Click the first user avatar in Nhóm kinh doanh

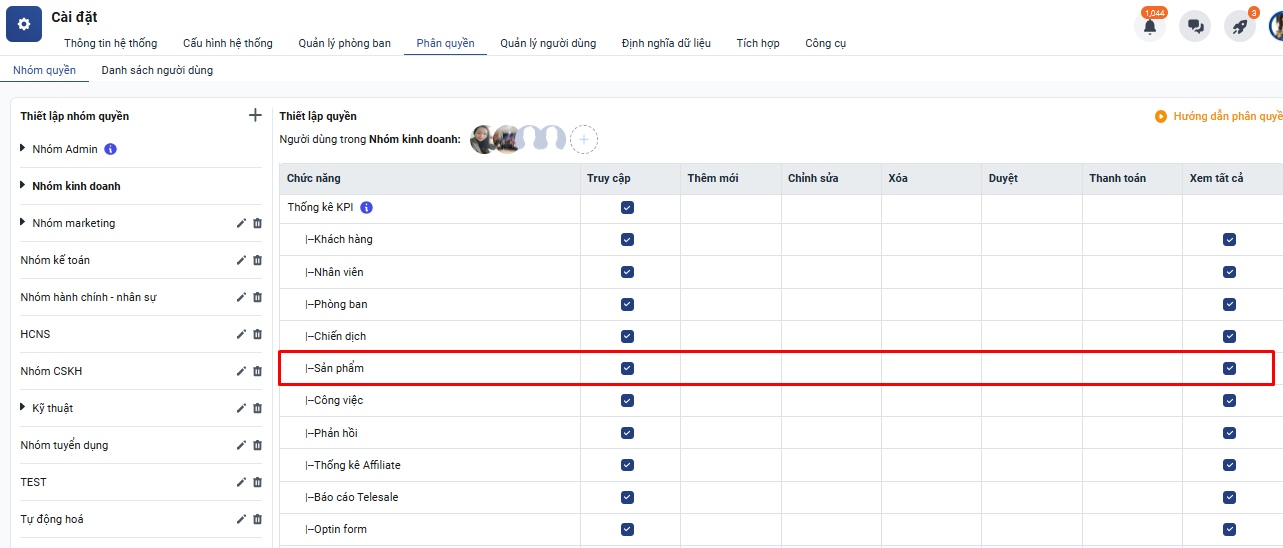[484, 139]
